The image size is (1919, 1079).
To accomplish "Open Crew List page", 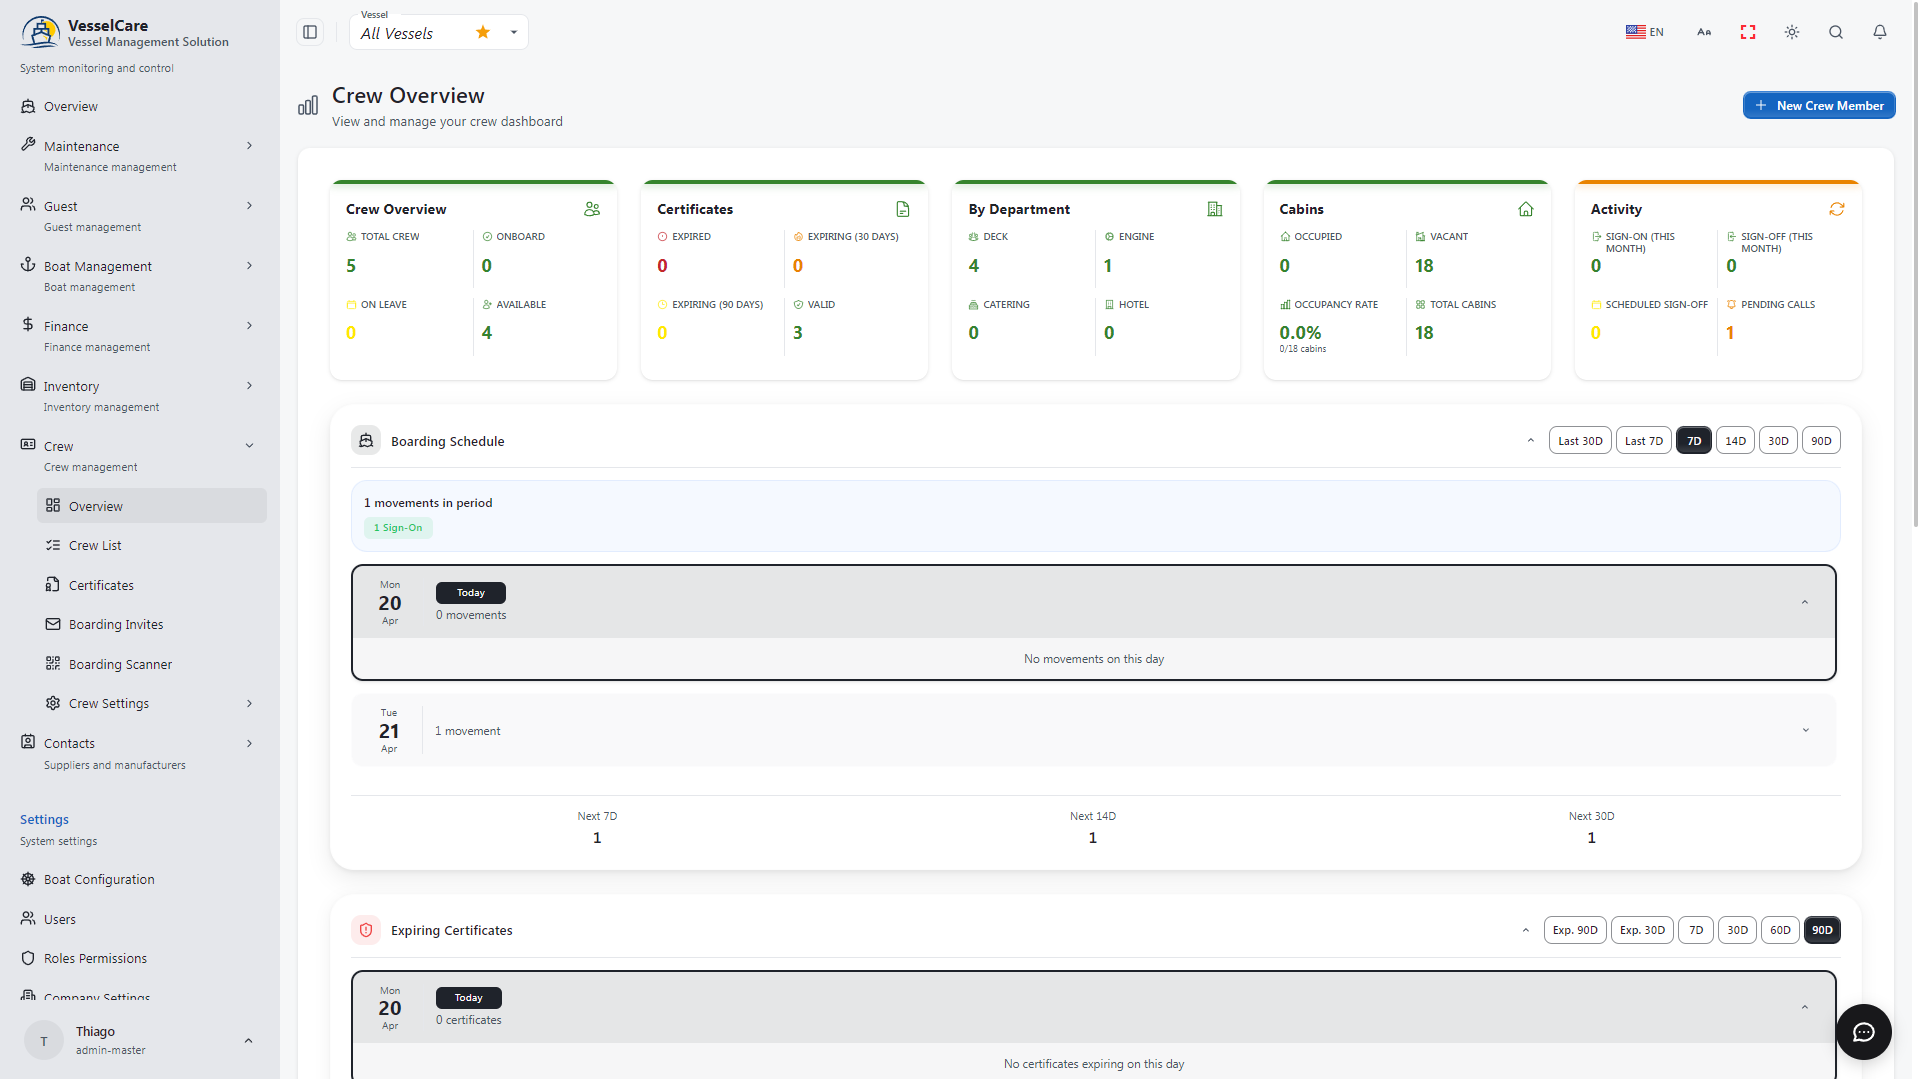I will click(152, 545).
